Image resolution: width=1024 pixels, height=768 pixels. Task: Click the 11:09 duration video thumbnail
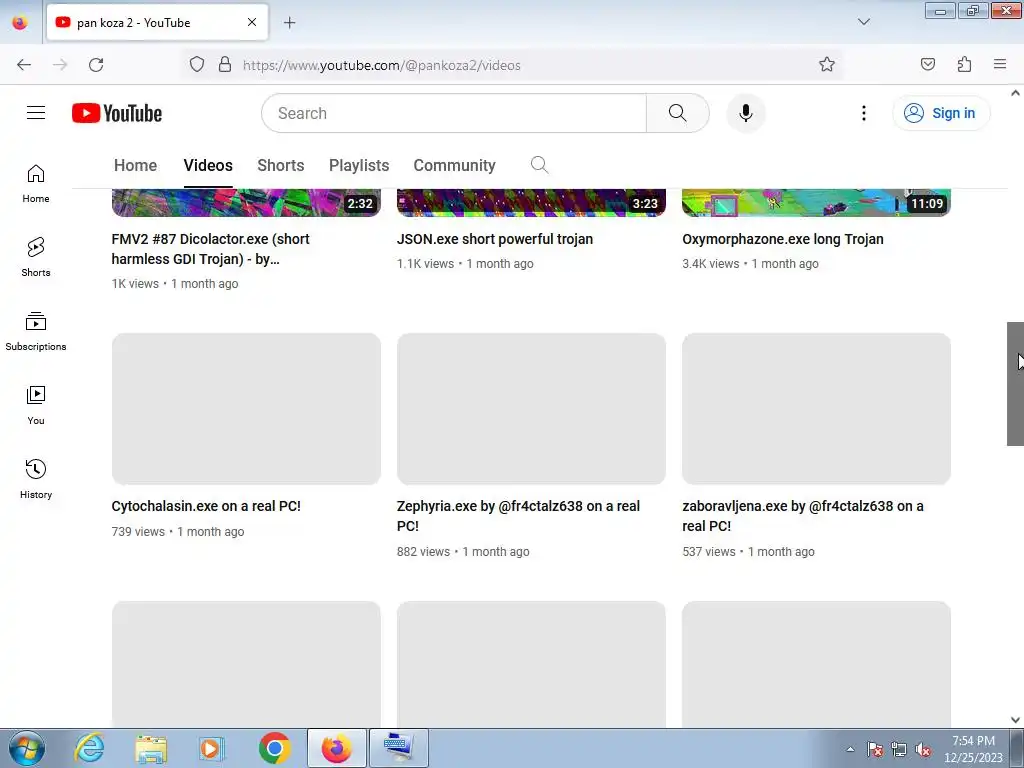click(816, 203)
